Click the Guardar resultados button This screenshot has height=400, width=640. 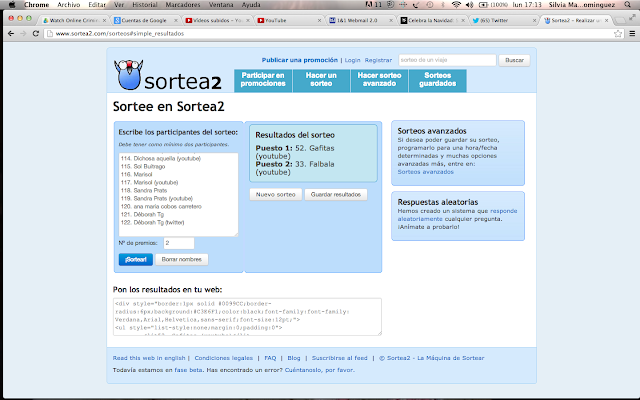[x=336, y=195]
